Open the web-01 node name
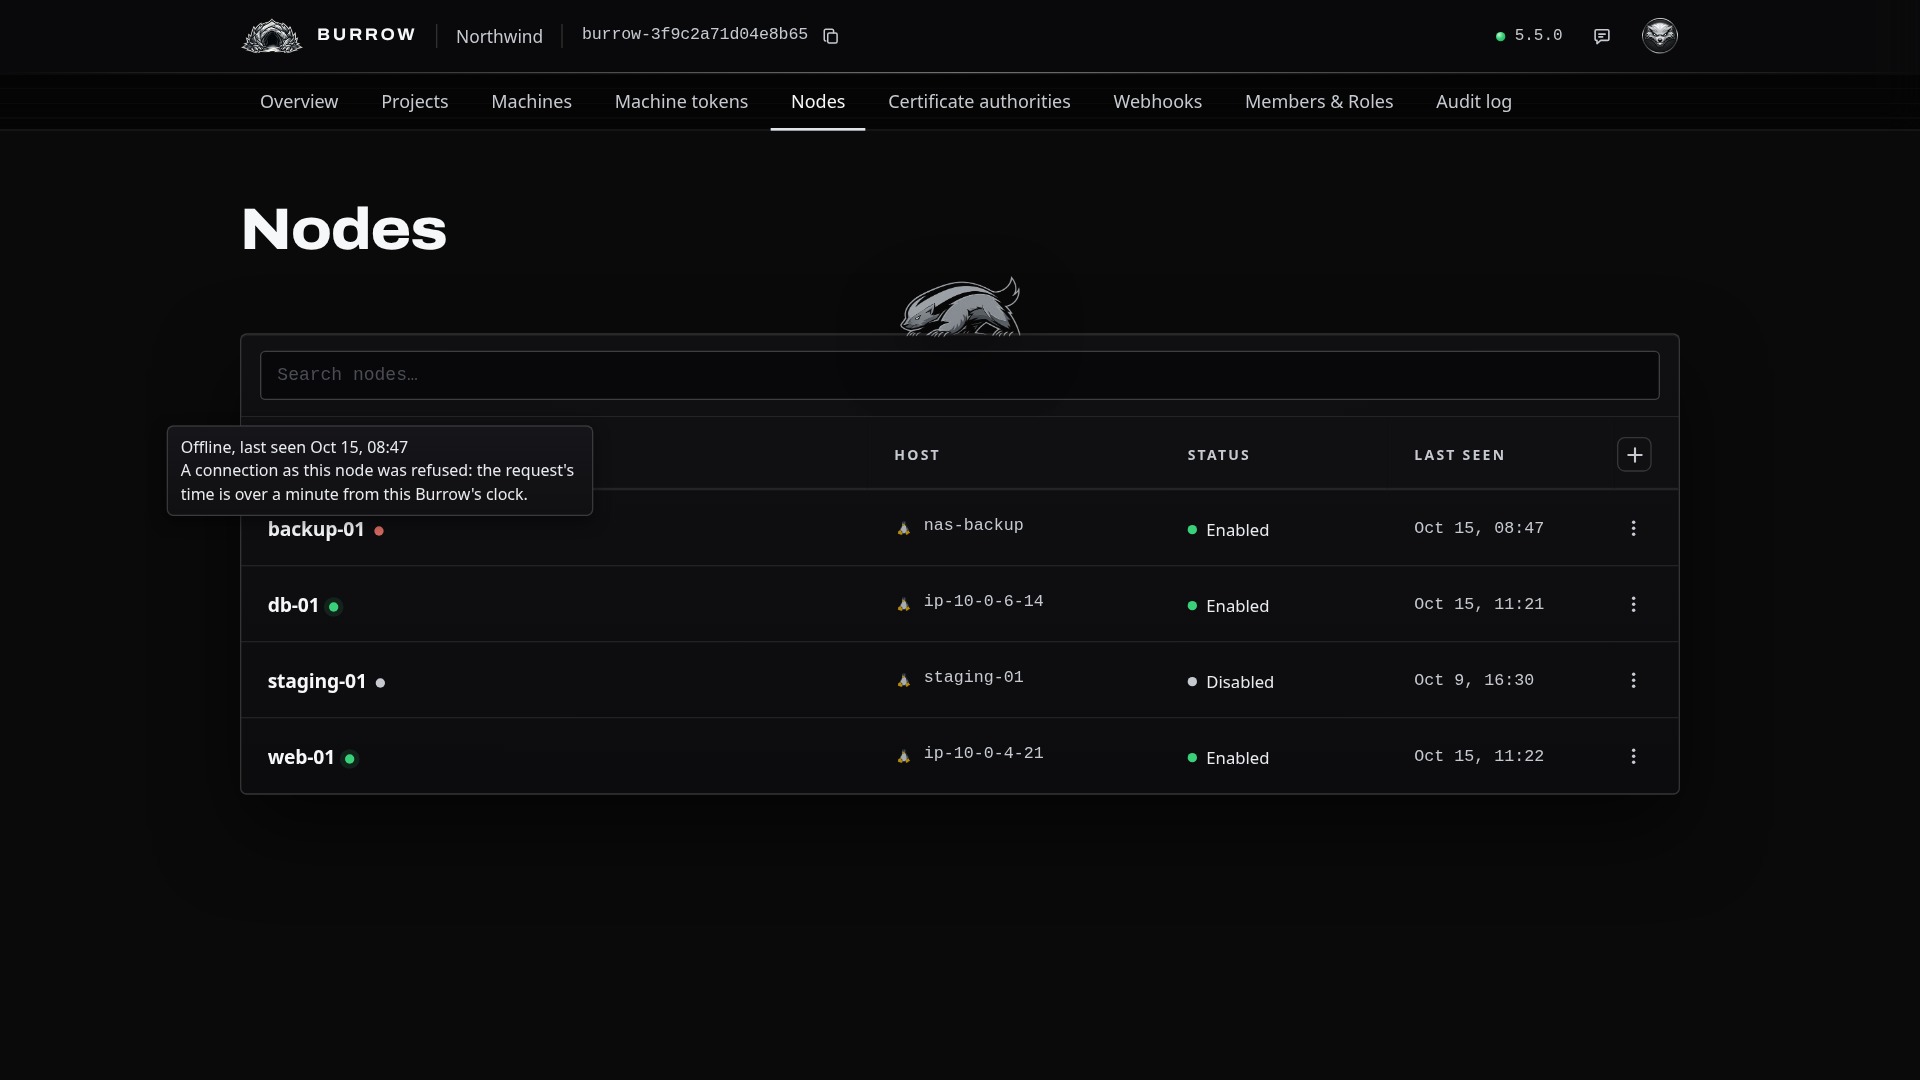Screen dimensions: 1920x1080 301,757
